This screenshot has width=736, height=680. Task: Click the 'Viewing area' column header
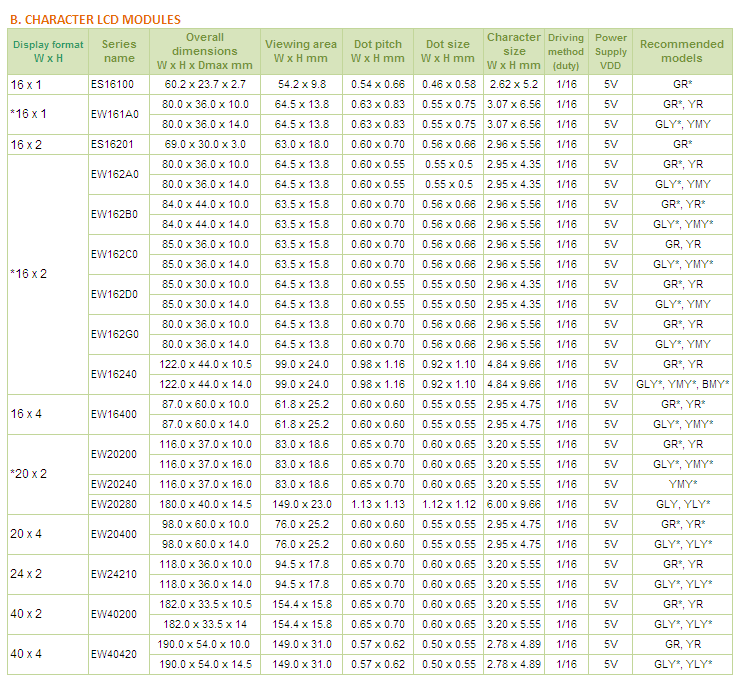pos(301,52)
